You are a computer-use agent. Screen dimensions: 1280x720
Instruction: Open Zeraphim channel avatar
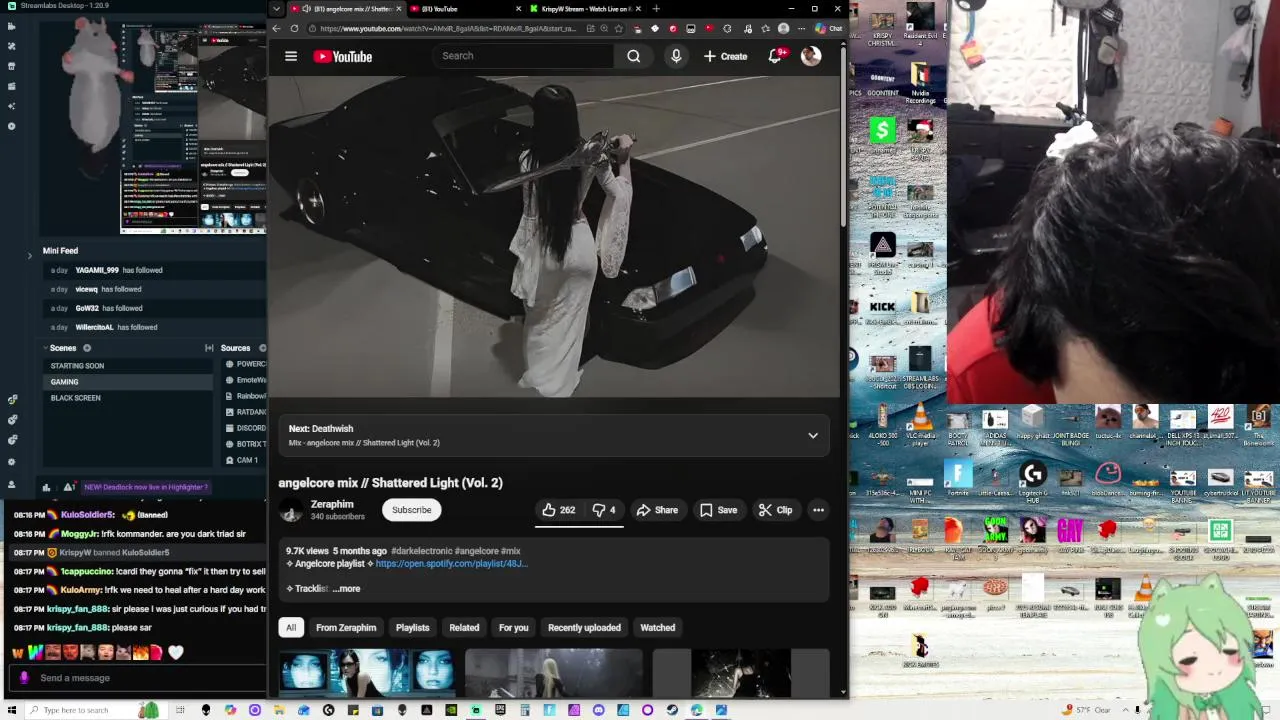click(290, 510)
